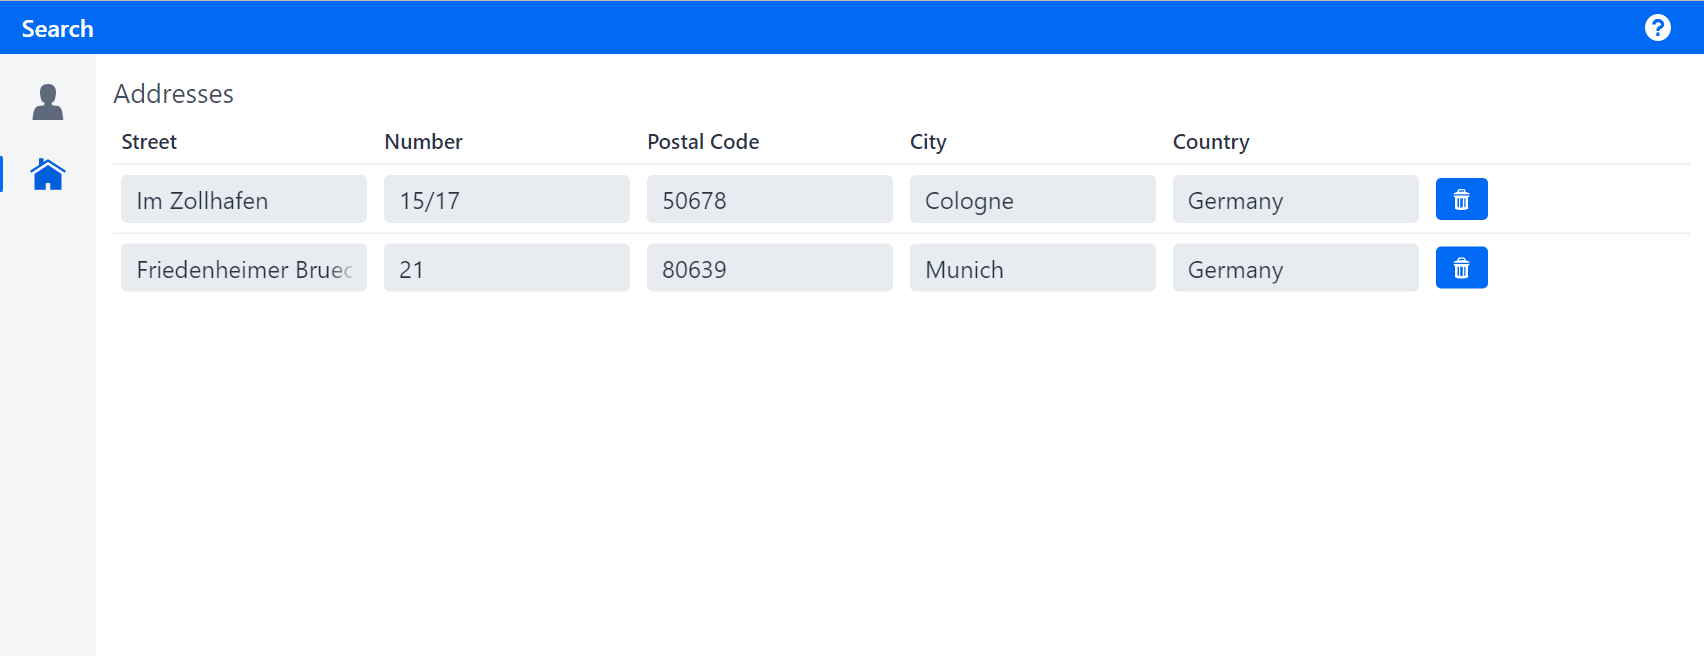This screenshot has width=1704, height=656.
Task: Edit the Munich city field
Action: pyautogui.click(x=1033, y=268)
